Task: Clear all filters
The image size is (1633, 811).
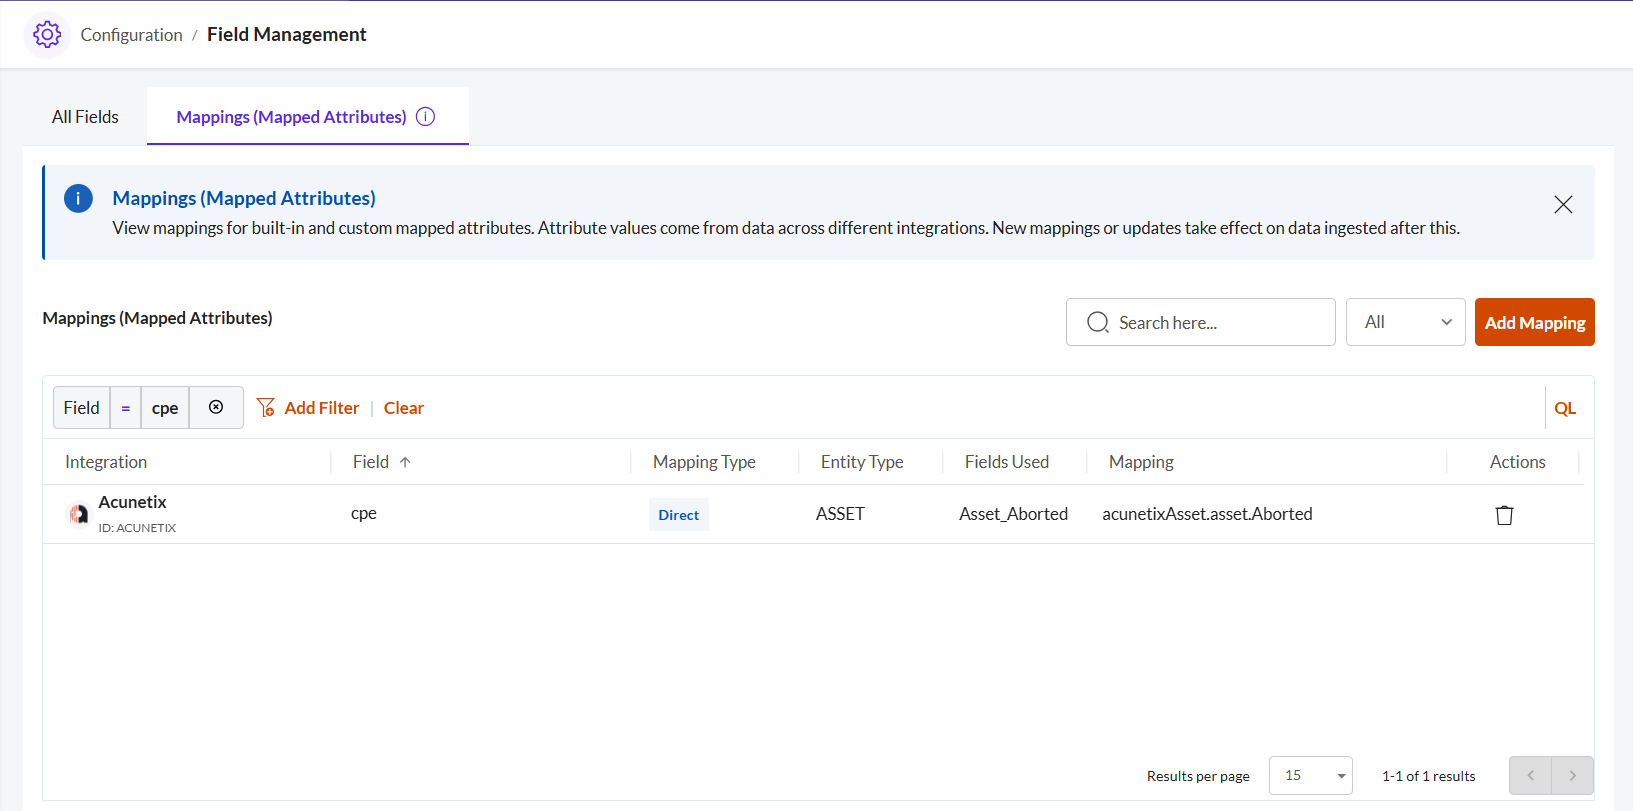Action: [x=404, y=408]
